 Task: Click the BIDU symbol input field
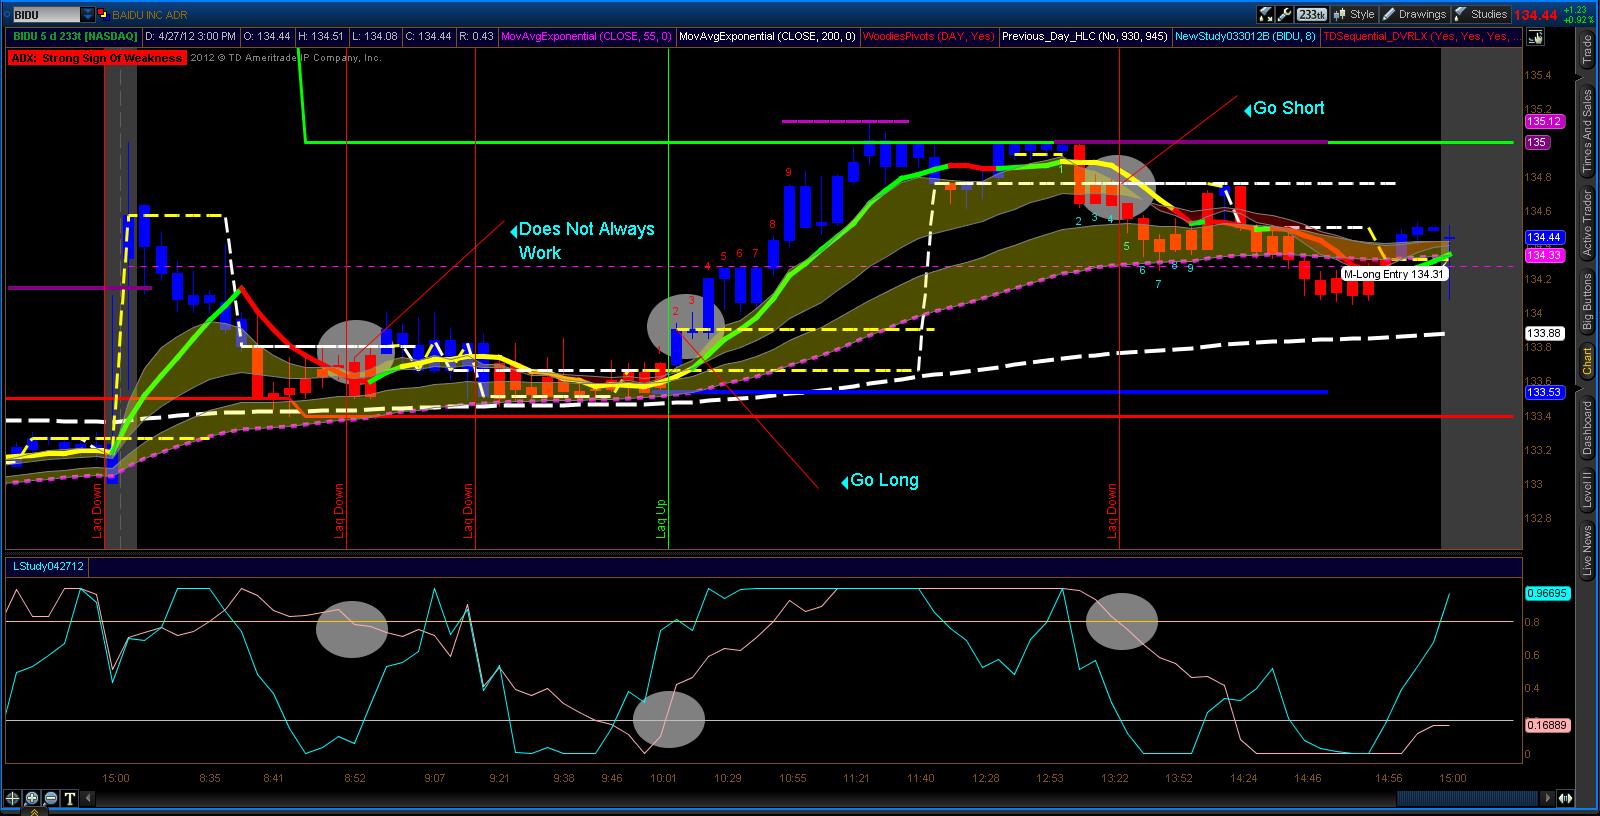pos(45,15)
